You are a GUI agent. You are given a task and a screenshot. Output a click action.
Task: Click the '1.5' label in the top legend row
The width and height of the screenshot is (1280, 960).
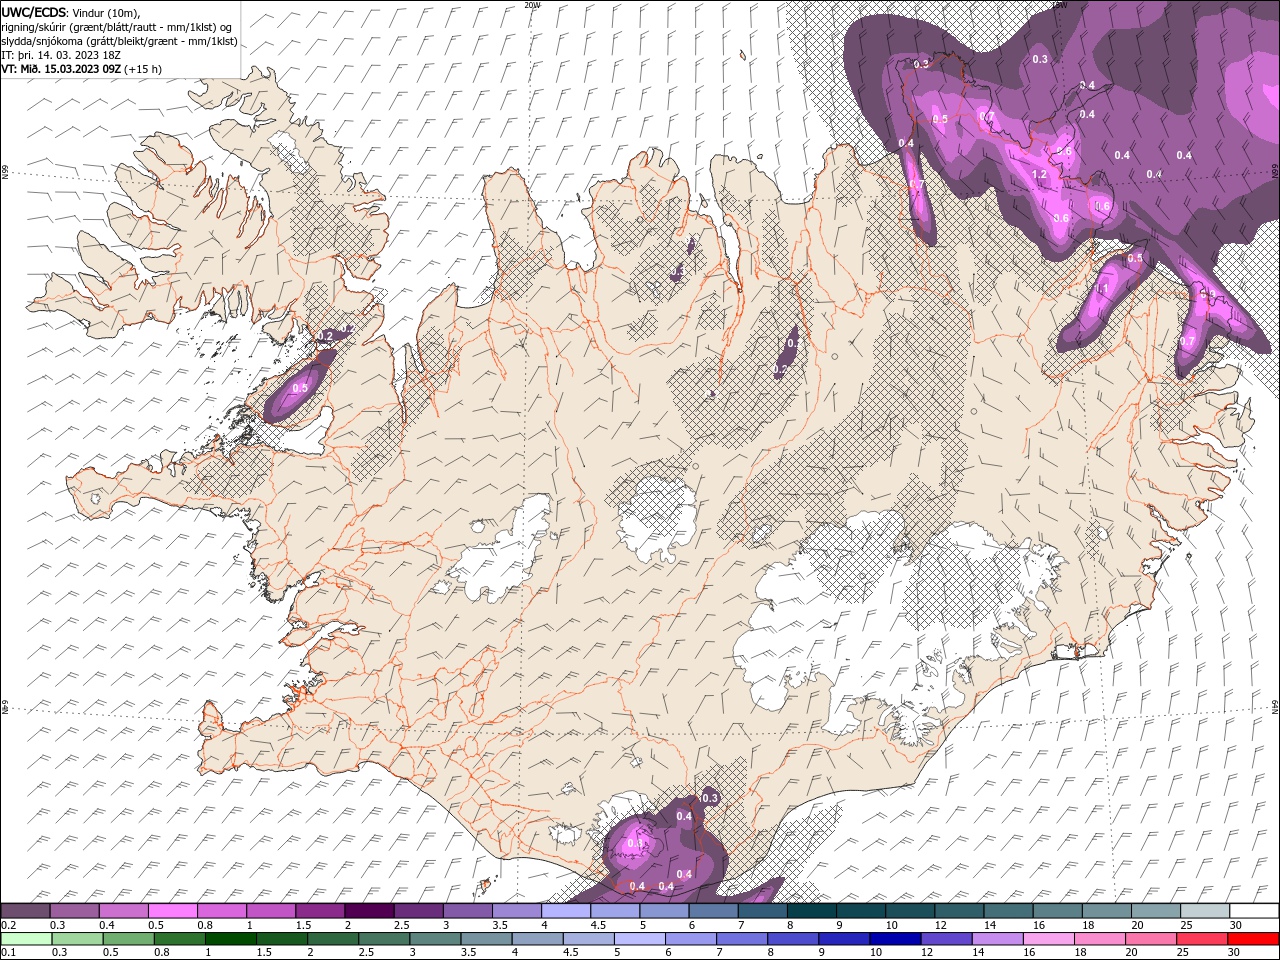[x=303, y=926]
